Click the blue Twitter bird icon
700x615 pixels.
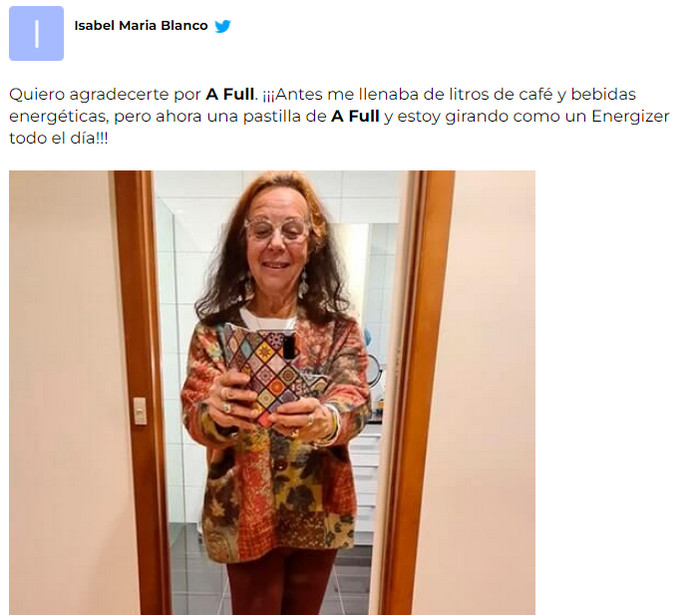222,26
